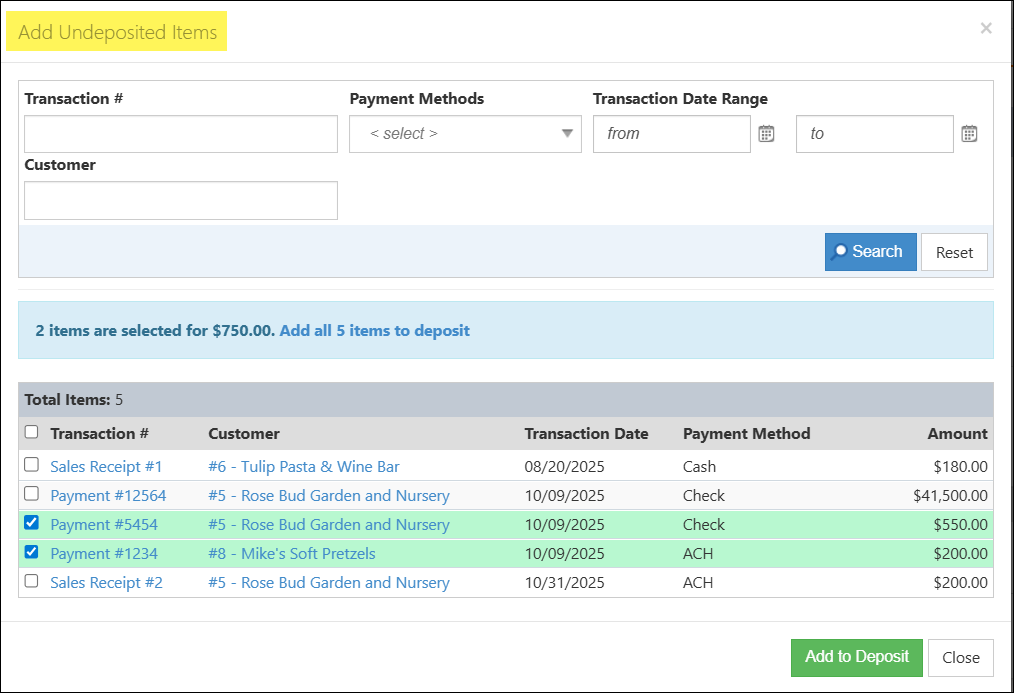The image size is (1014, 693).
Task: Uncheck Payment #1234
Action: tap(30, 552)
